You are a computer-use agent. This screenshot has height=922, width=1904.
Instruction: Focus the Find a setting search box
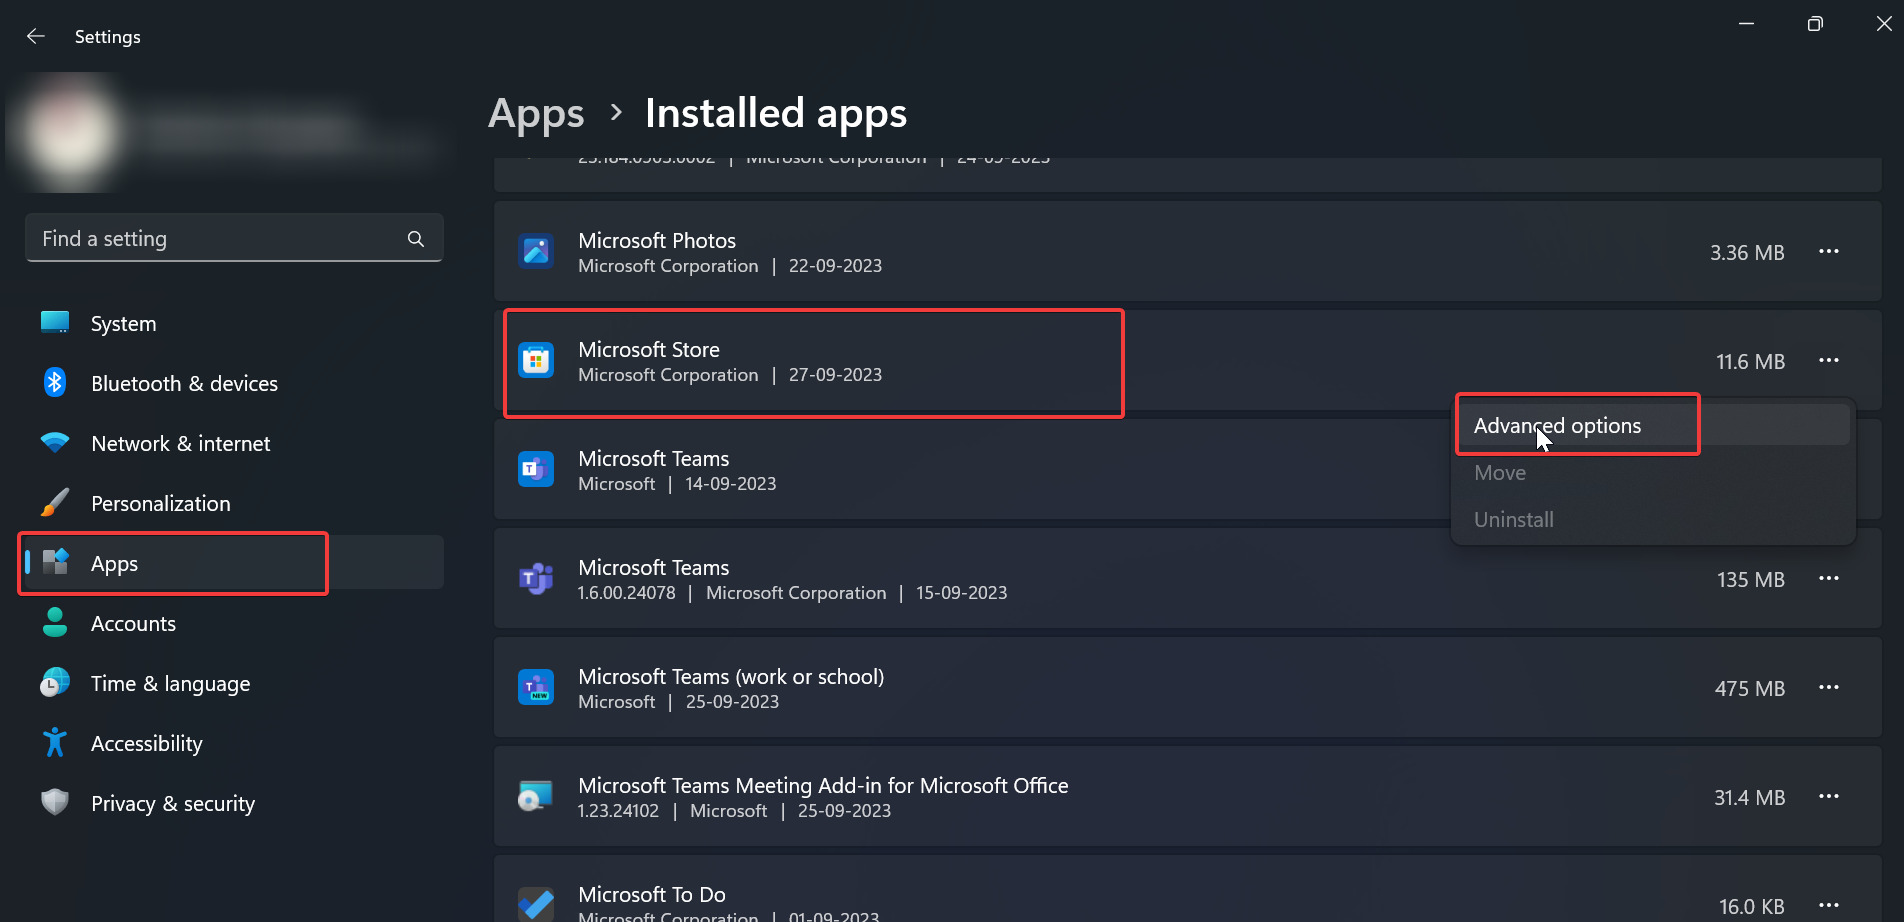tap(234, 238)
